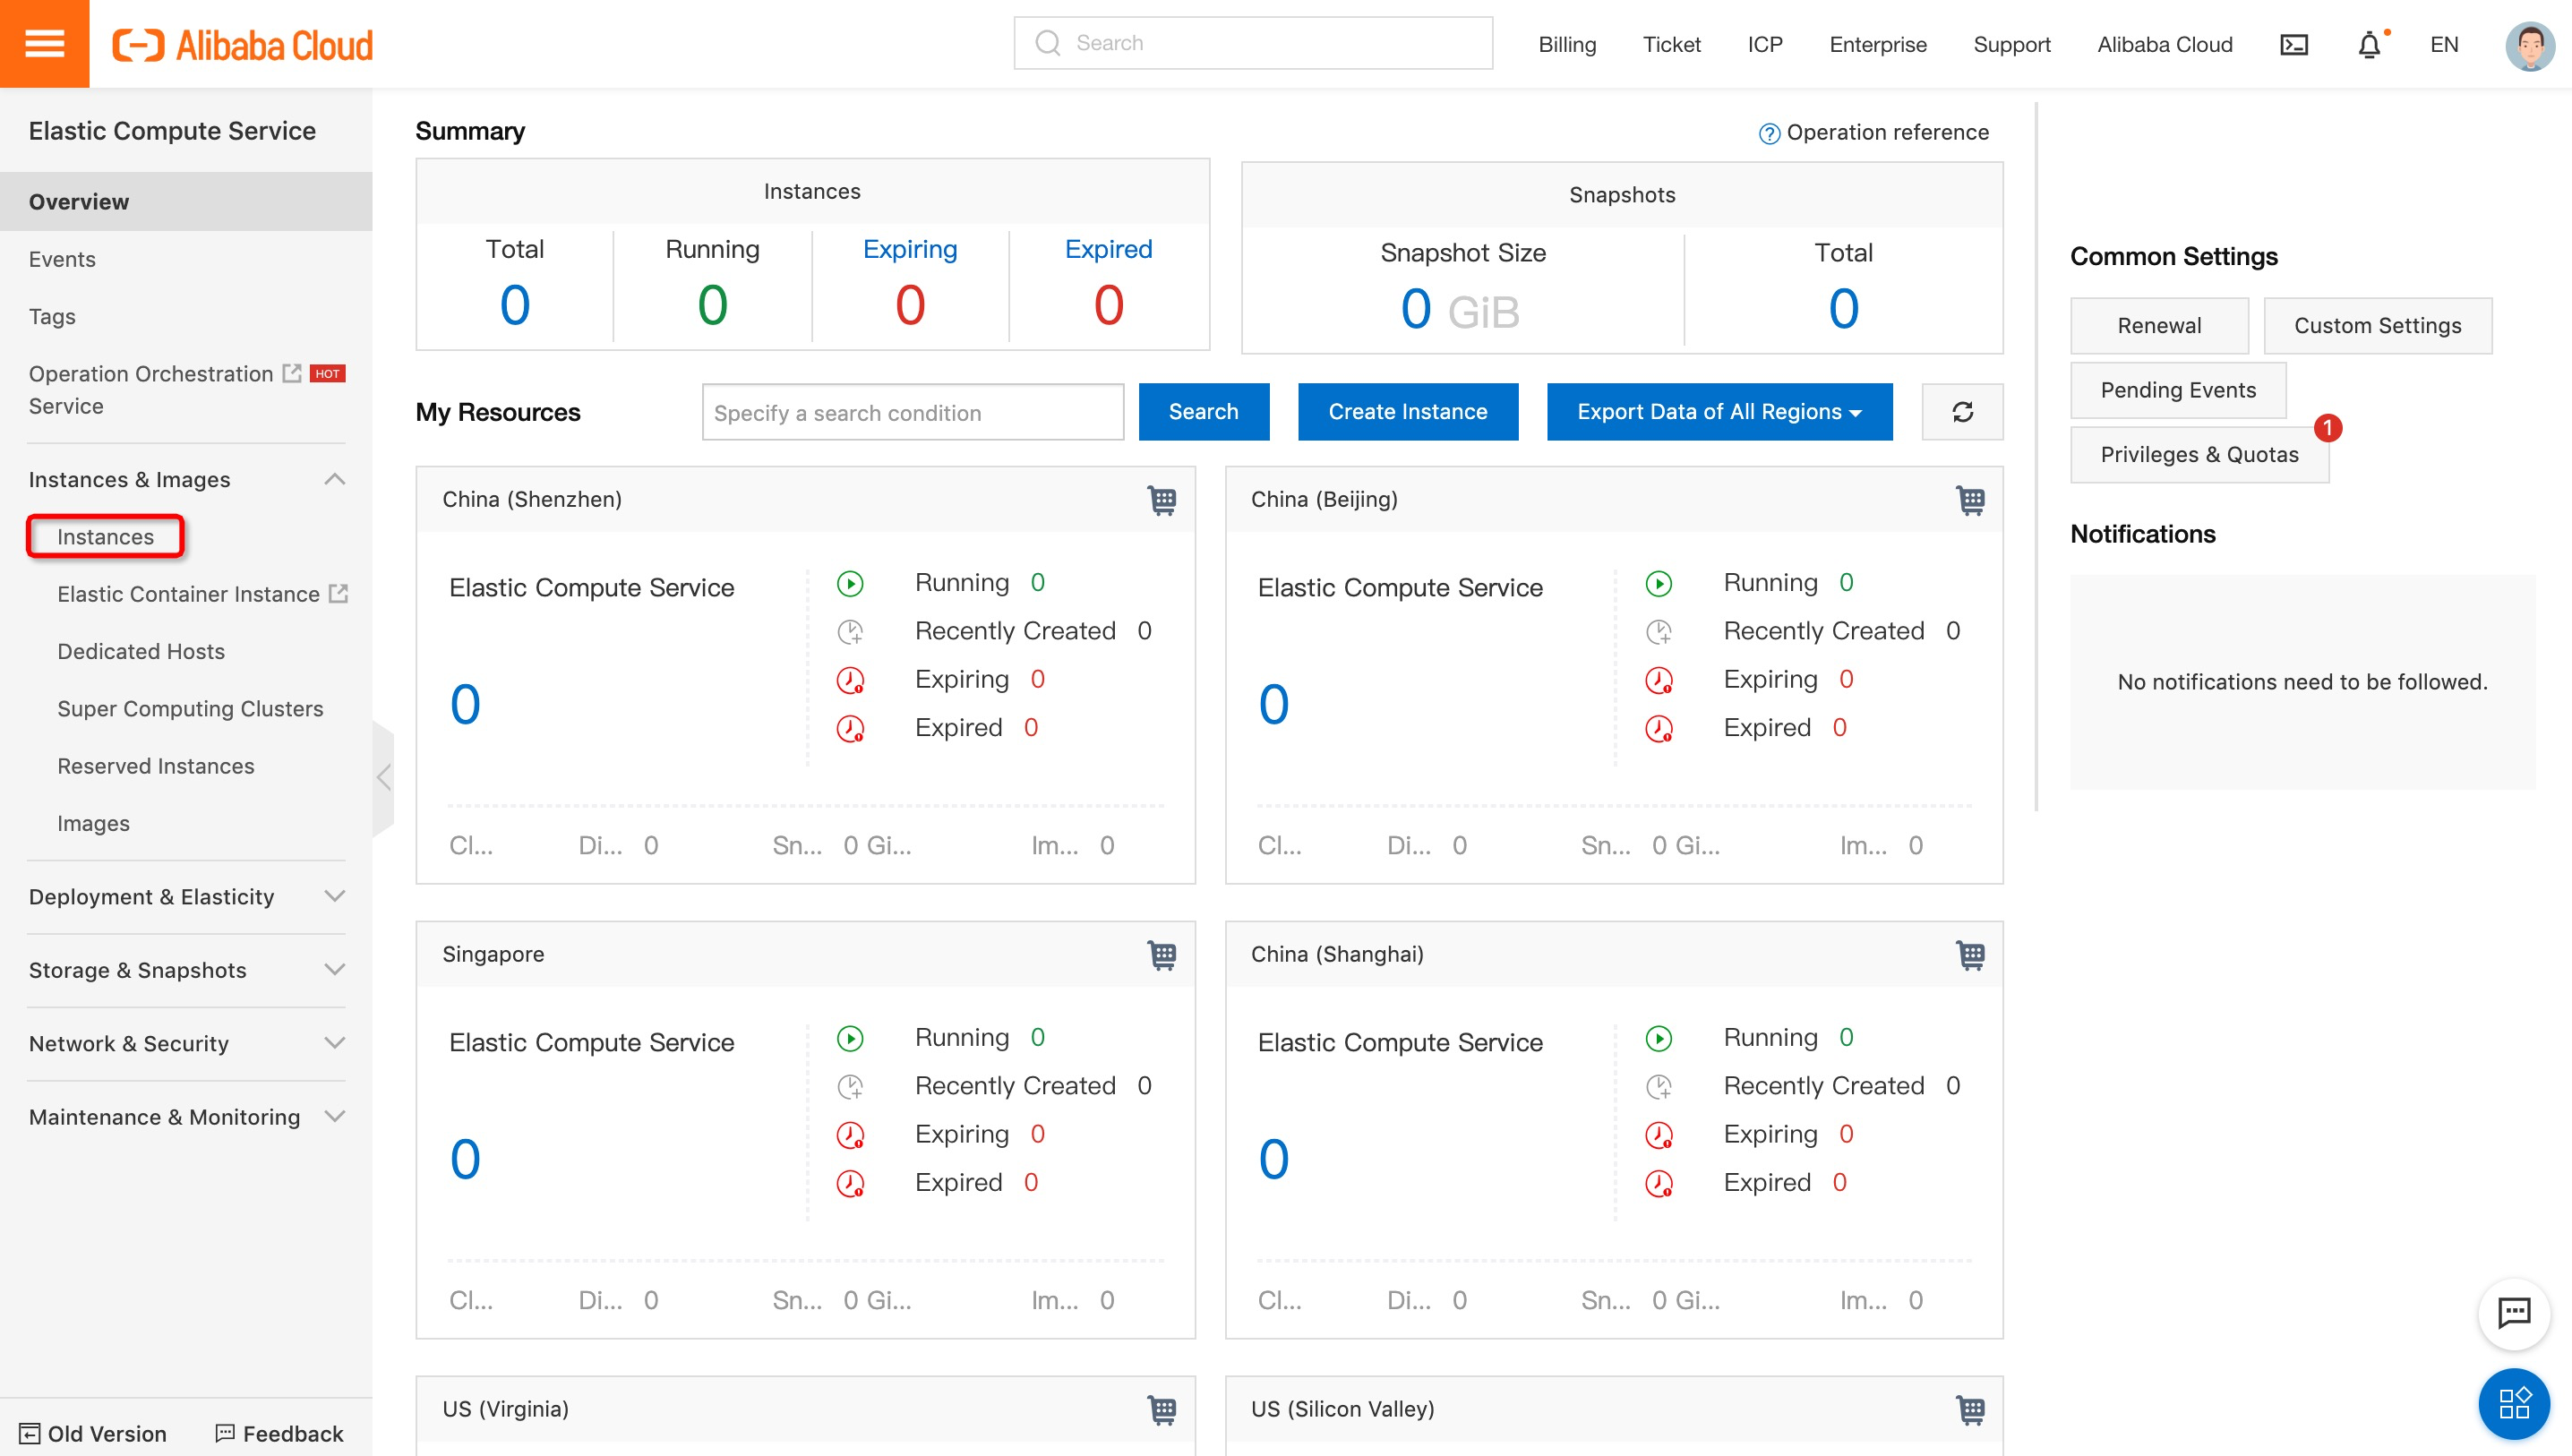2572x1456 pixels.
Task: Click the China (Shenzhen) shopping cart icon
Action: [x=1161, y=500]
